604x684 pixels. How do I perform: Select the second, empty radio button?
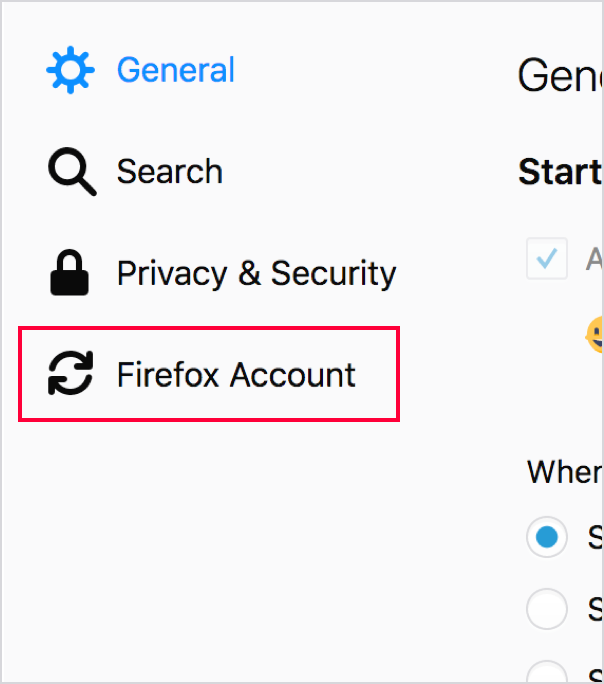point(547,609)
